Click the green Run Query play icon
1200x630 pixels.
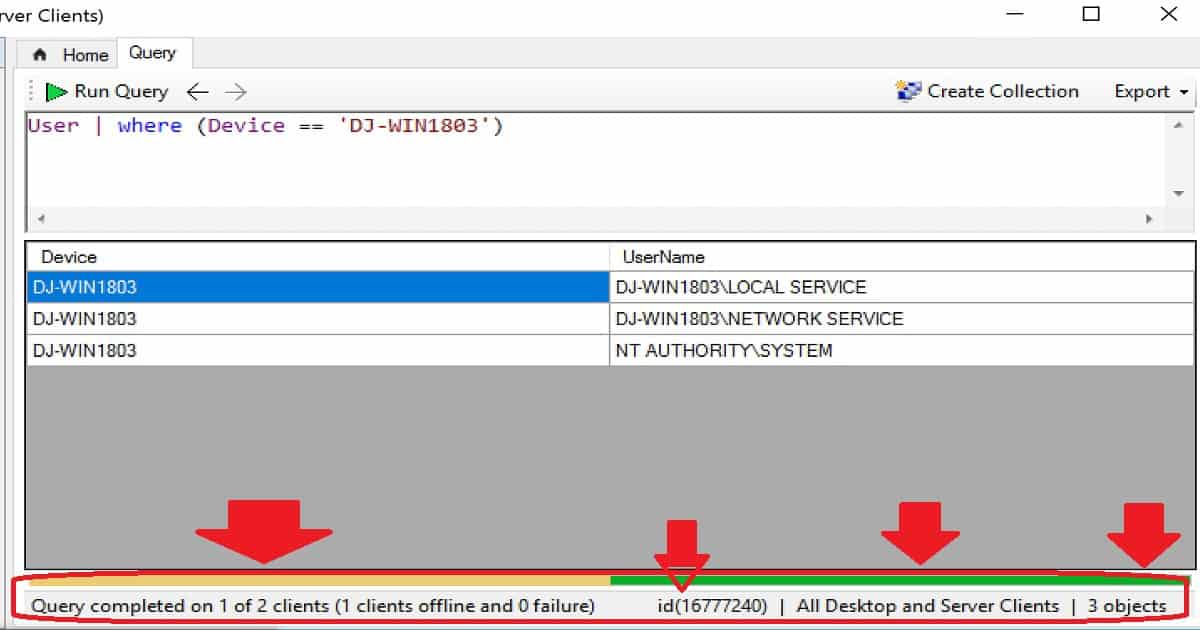click(x=56, y=92)
